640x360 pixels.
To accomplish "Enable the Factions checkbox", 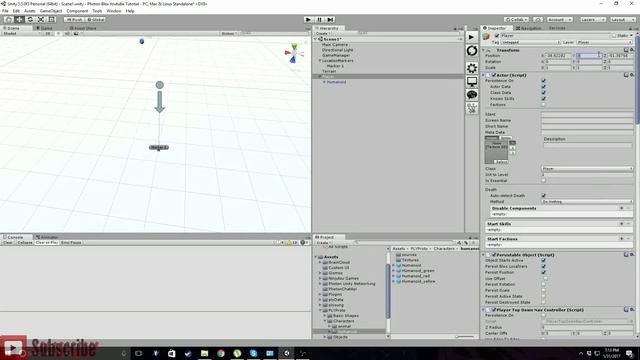I will (x=543, y=104).
